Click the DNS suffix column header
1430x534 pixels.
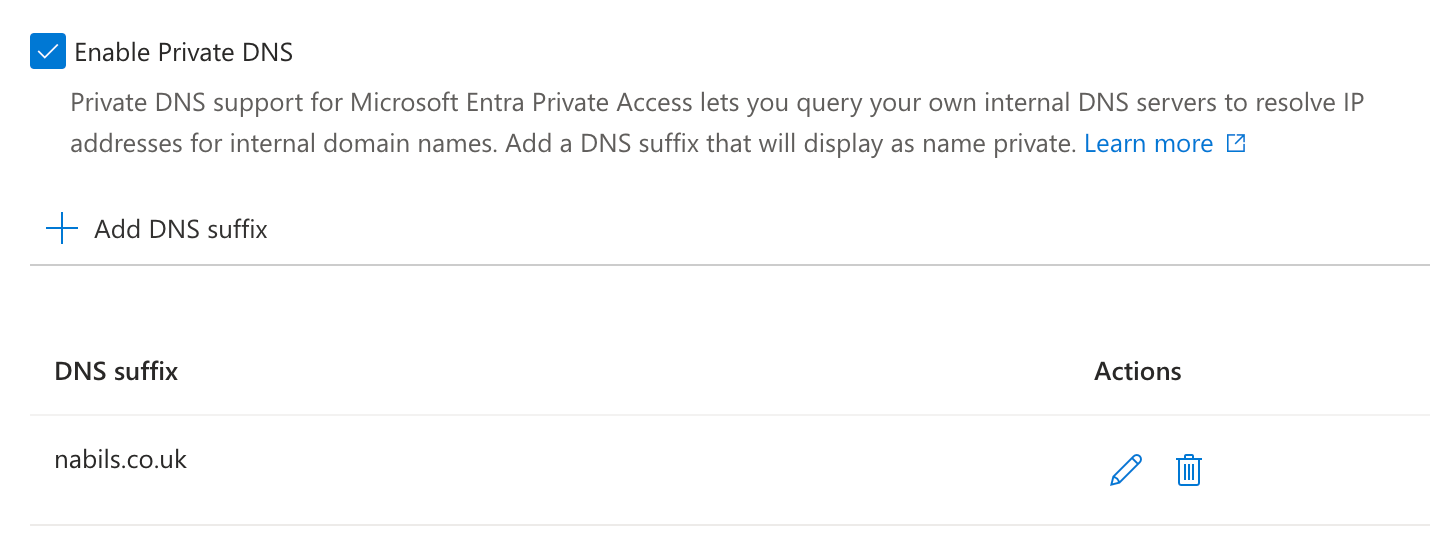(116, 372)
